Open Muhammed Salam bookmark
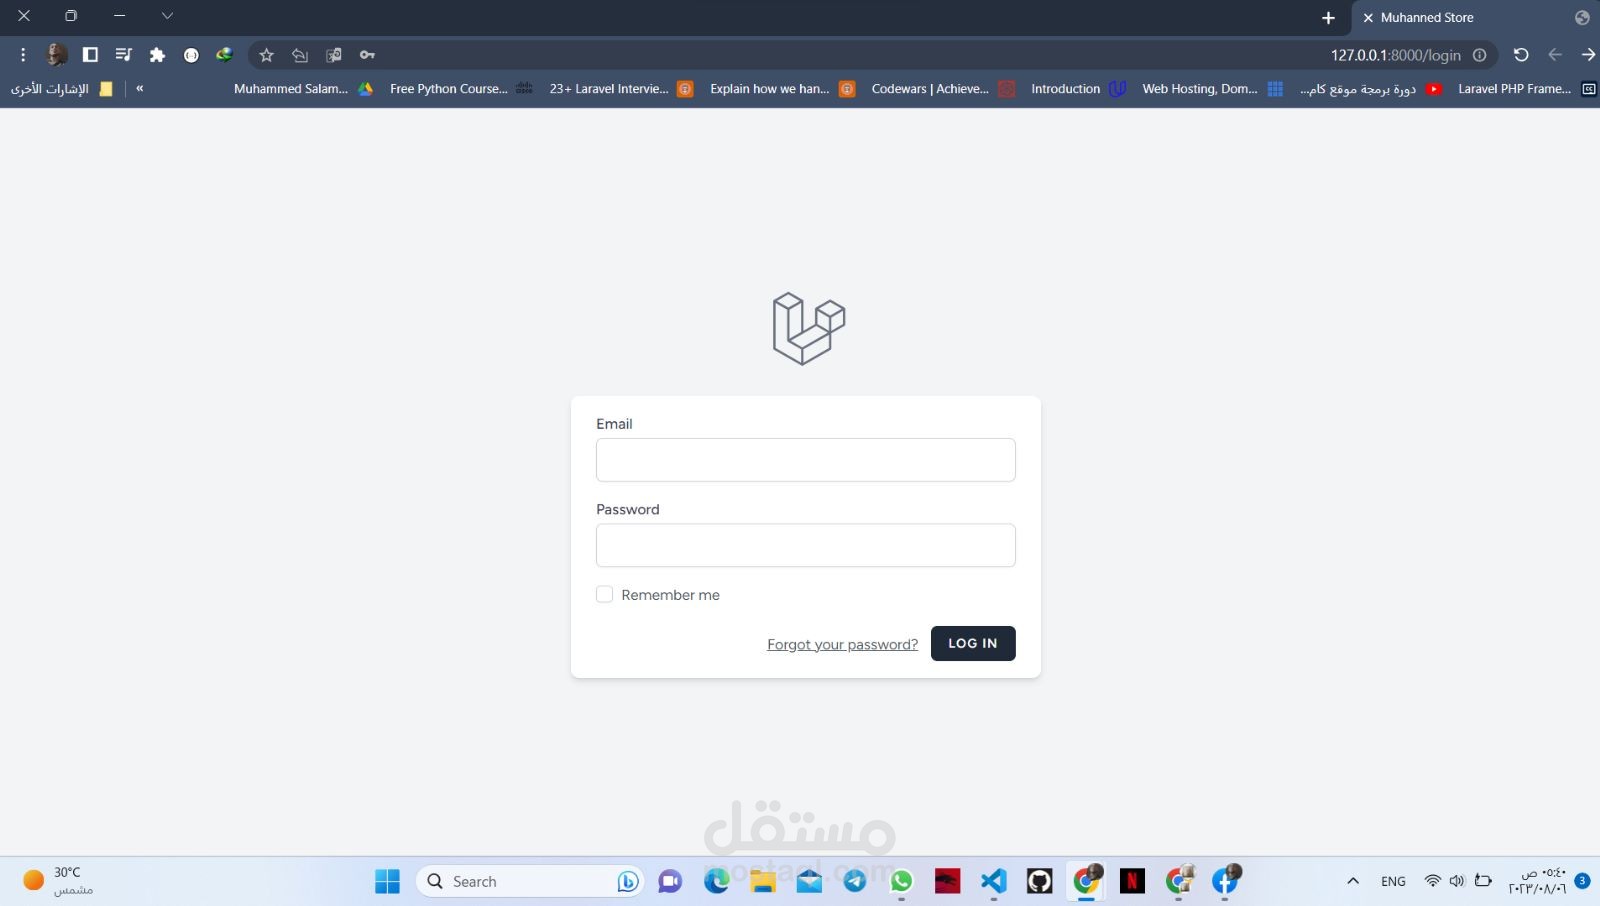This screenshot has width=1600, height=906. coord(303,89)
